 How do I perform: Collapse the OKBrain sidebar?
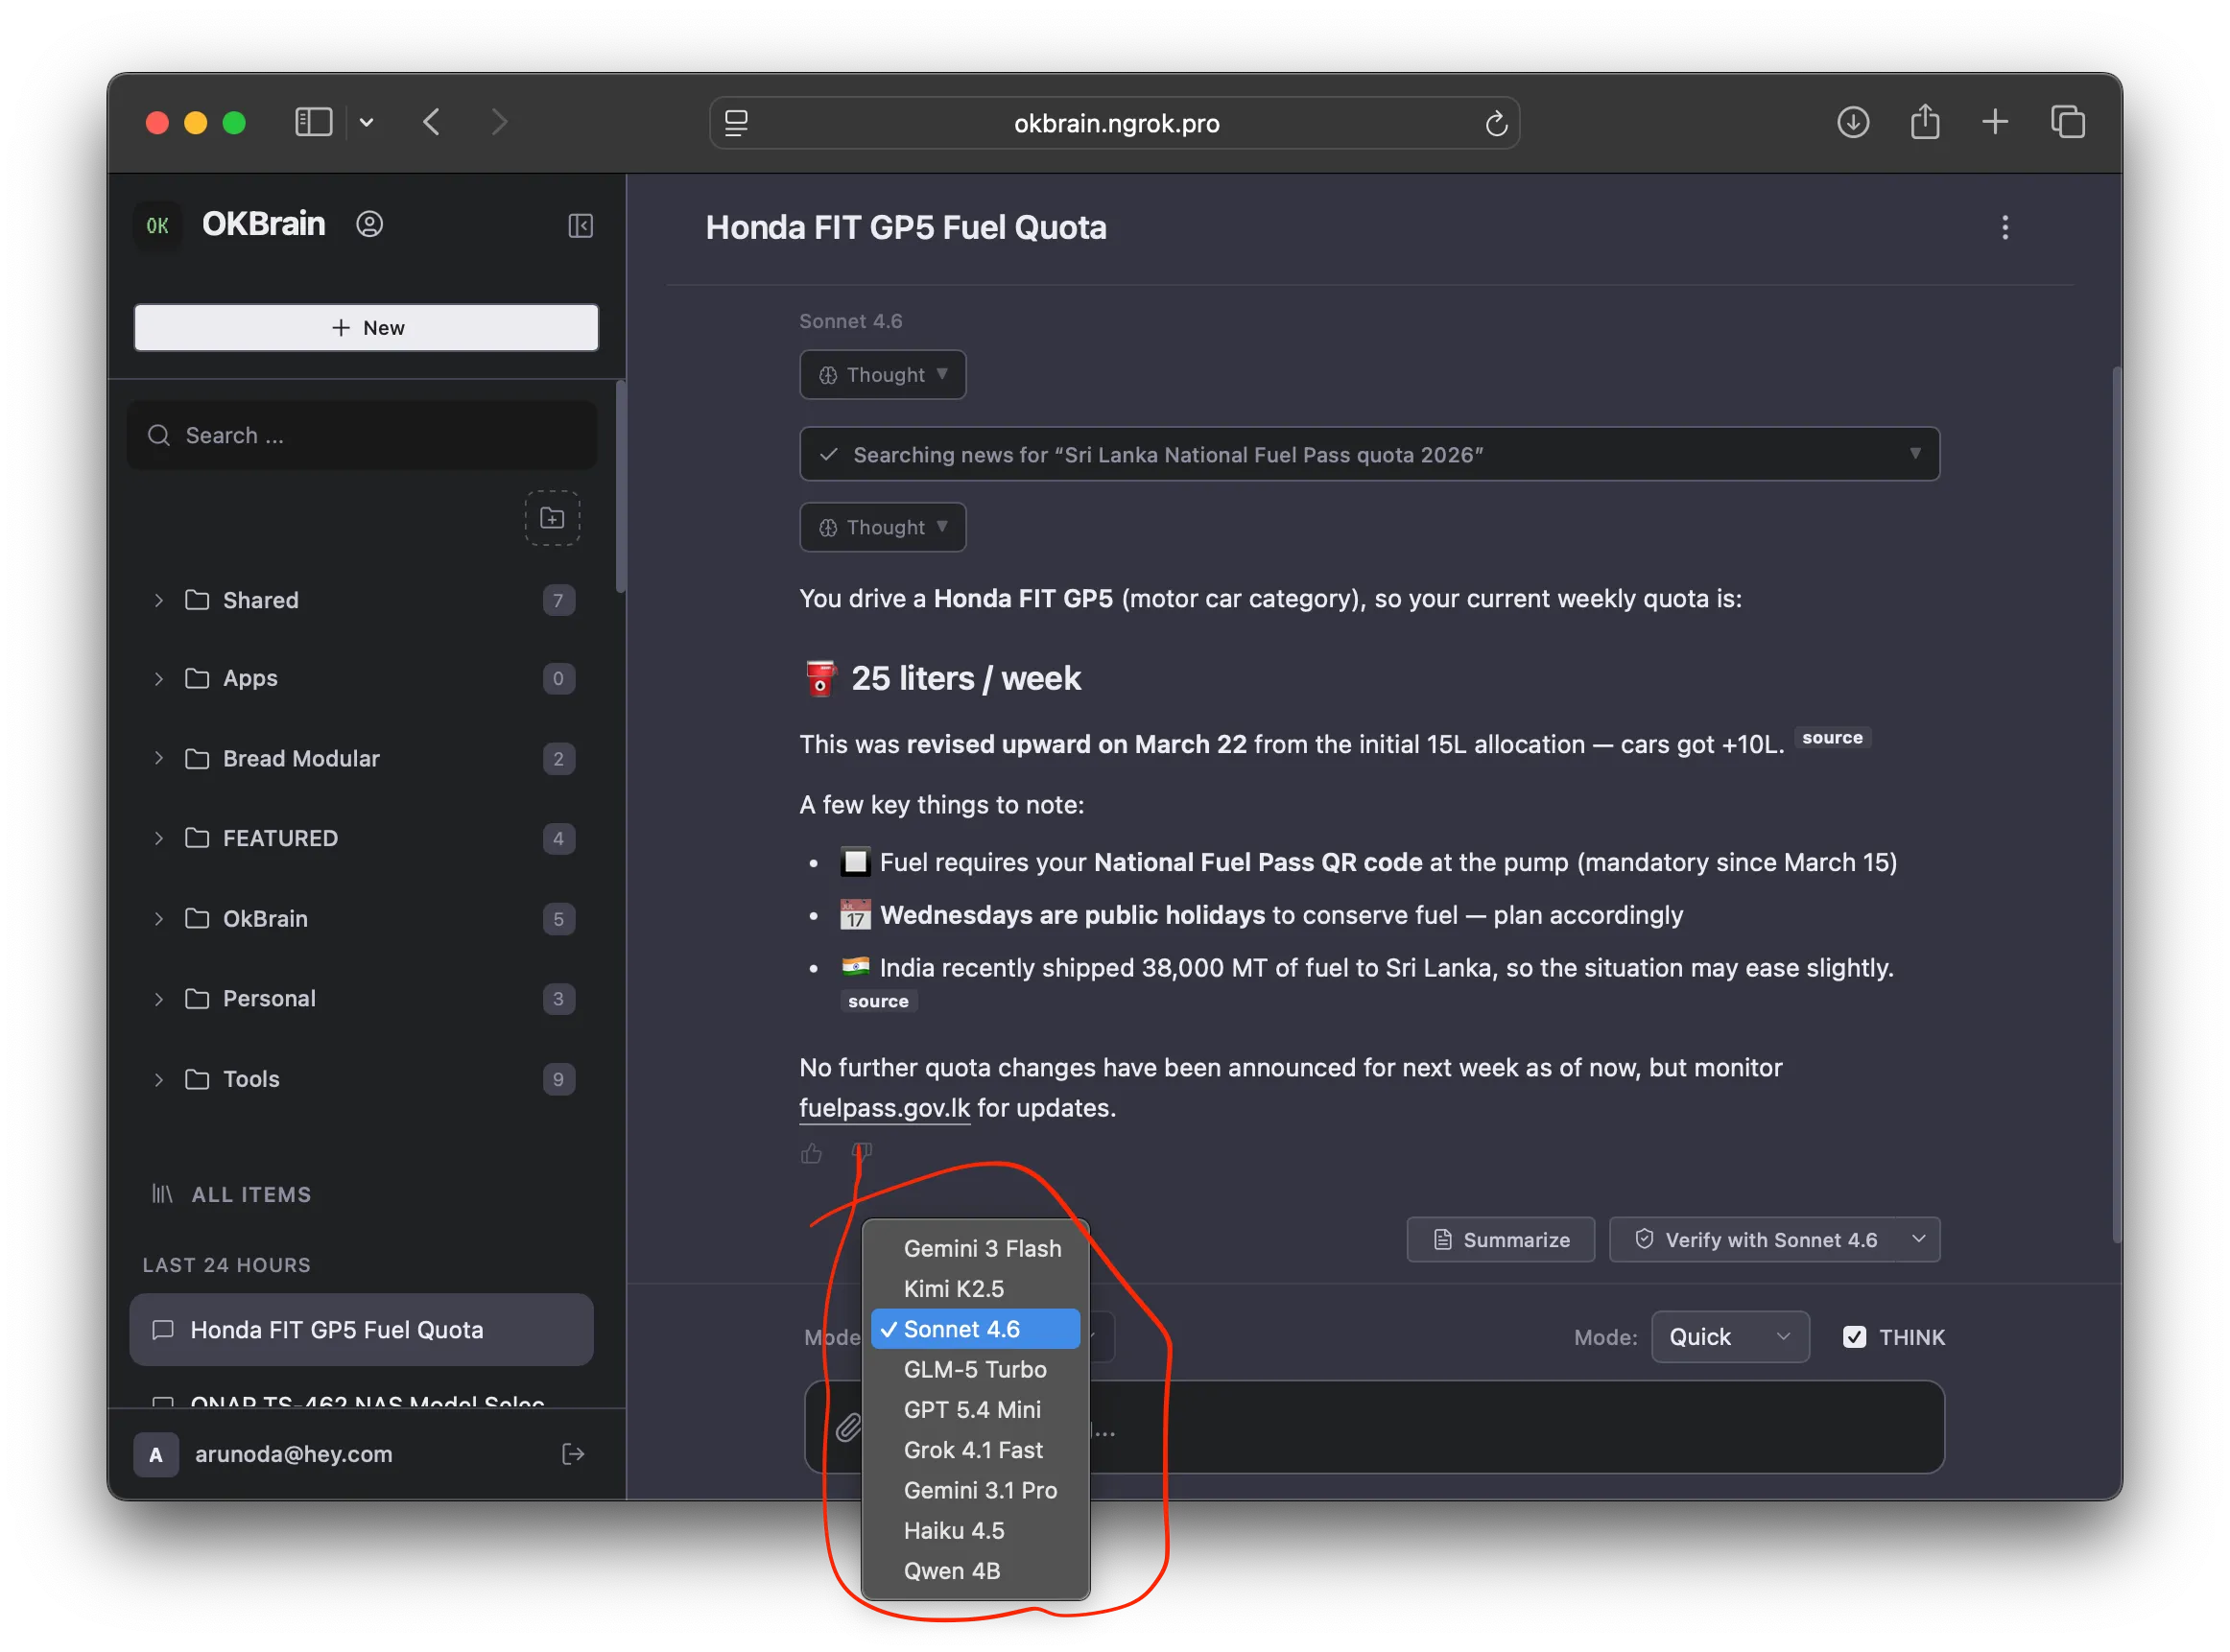pos(580,226)
